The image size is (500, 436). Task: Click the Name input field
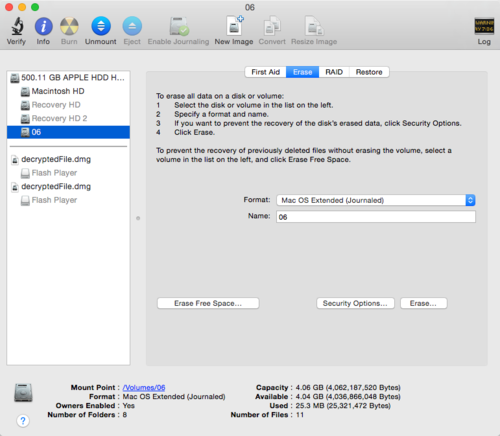pyautogui.click(x=376, y=217)
